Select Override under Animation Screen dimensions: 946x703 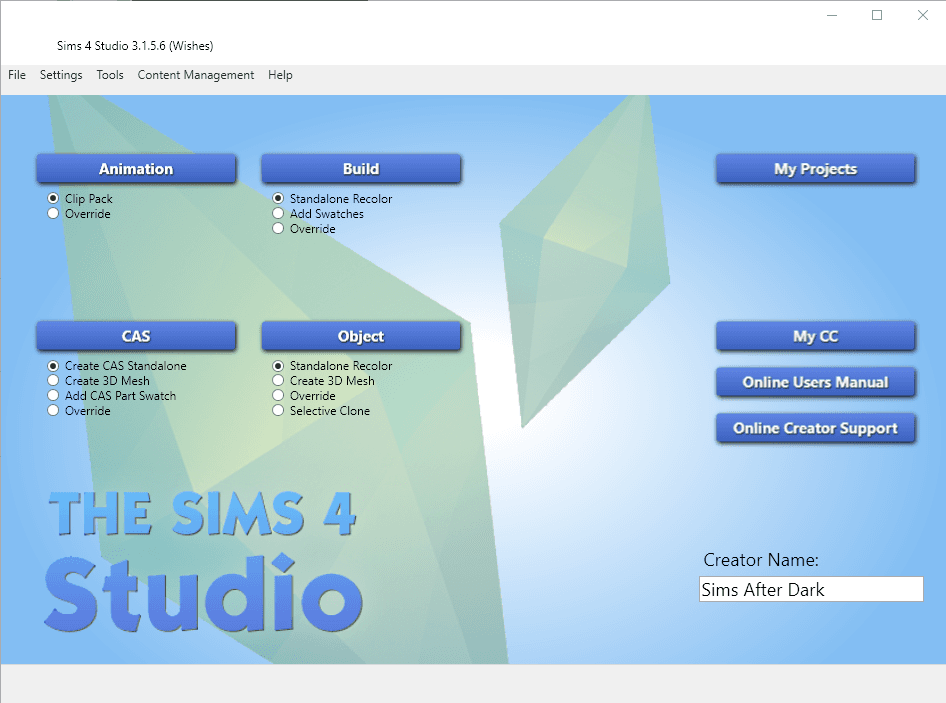point(52,213)
